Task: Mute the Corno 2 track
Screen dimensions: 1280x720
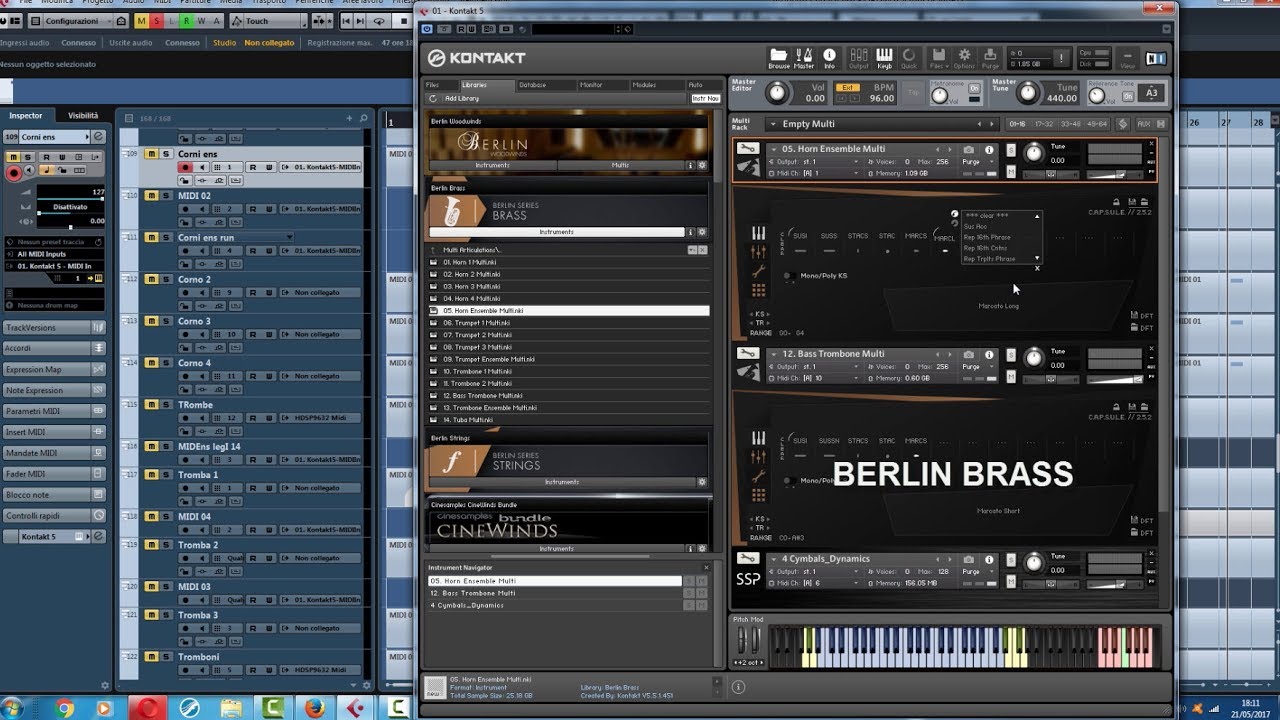Action: pyautogui.click(x=151, y=279)
